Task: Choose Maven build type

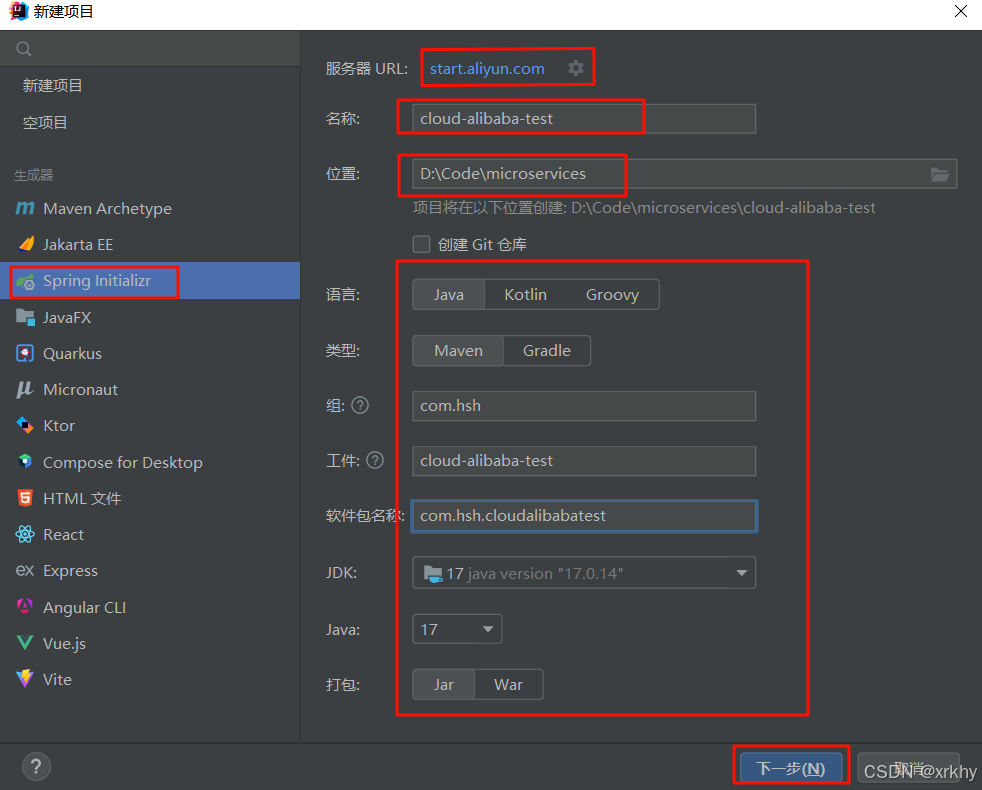Action: 458,350
